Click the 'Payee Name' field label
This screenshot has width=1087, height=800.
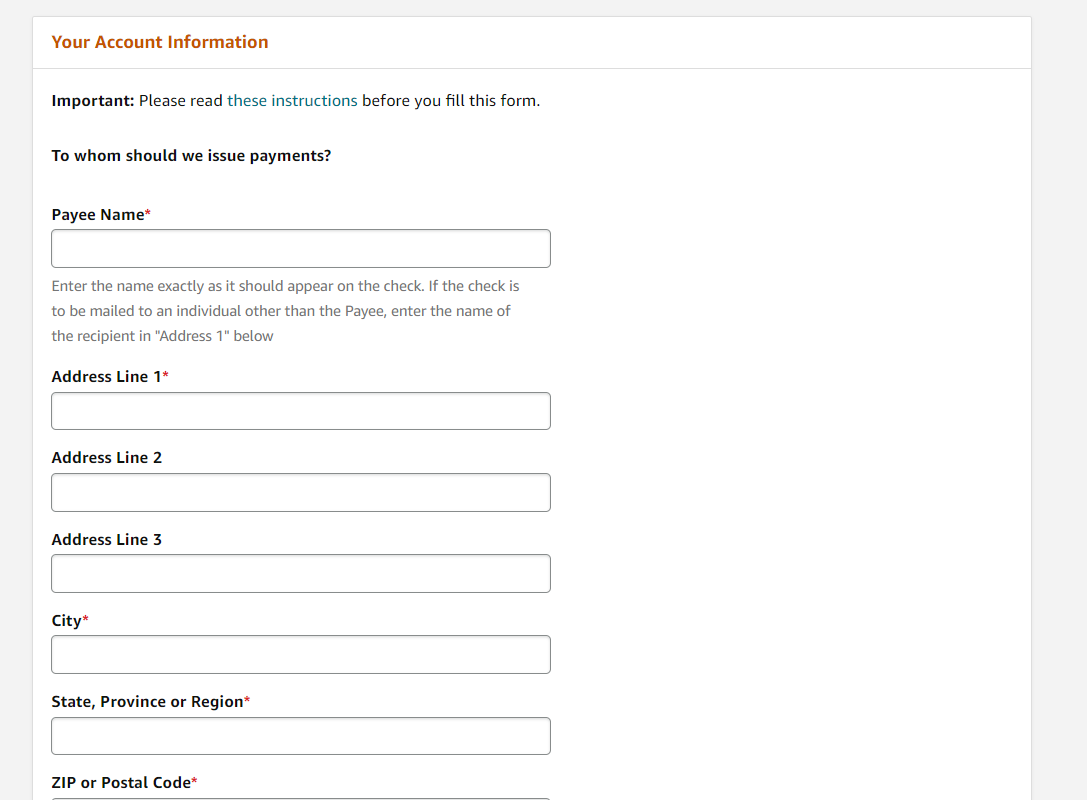coord(98,215)
